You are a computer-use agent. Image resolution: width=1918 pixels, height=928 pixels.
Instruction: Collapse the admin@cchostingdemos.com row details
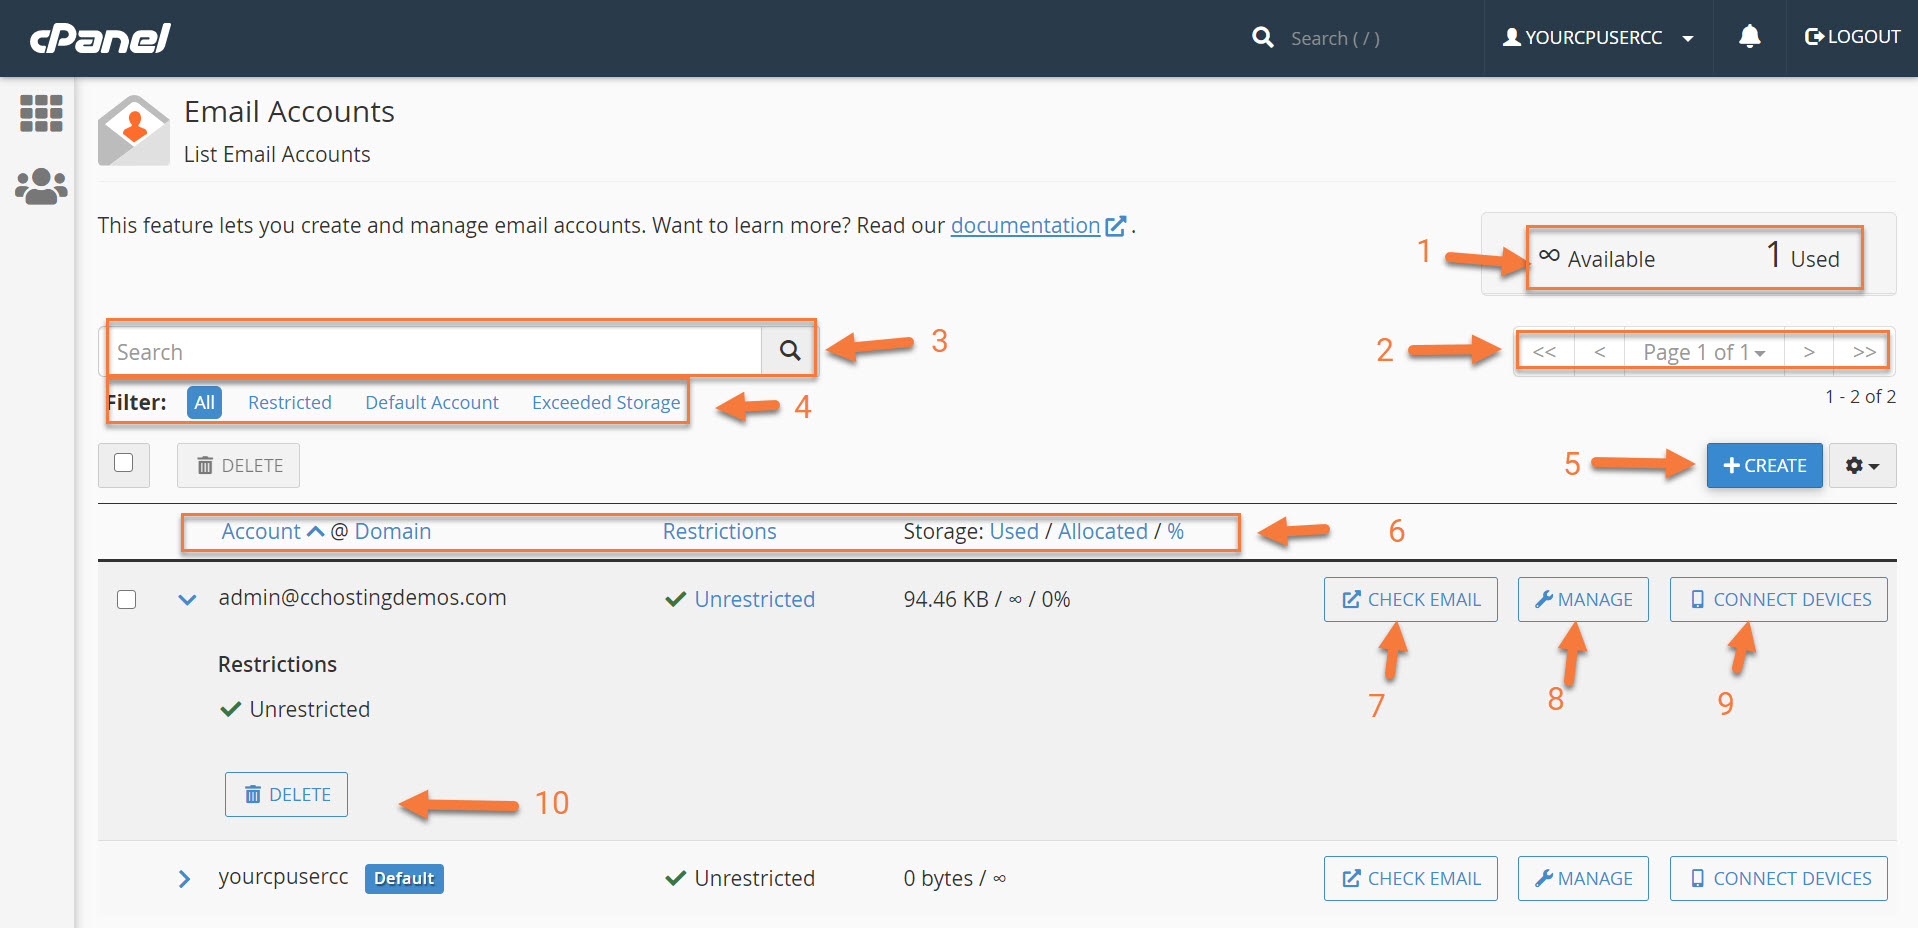coord(187,599)
